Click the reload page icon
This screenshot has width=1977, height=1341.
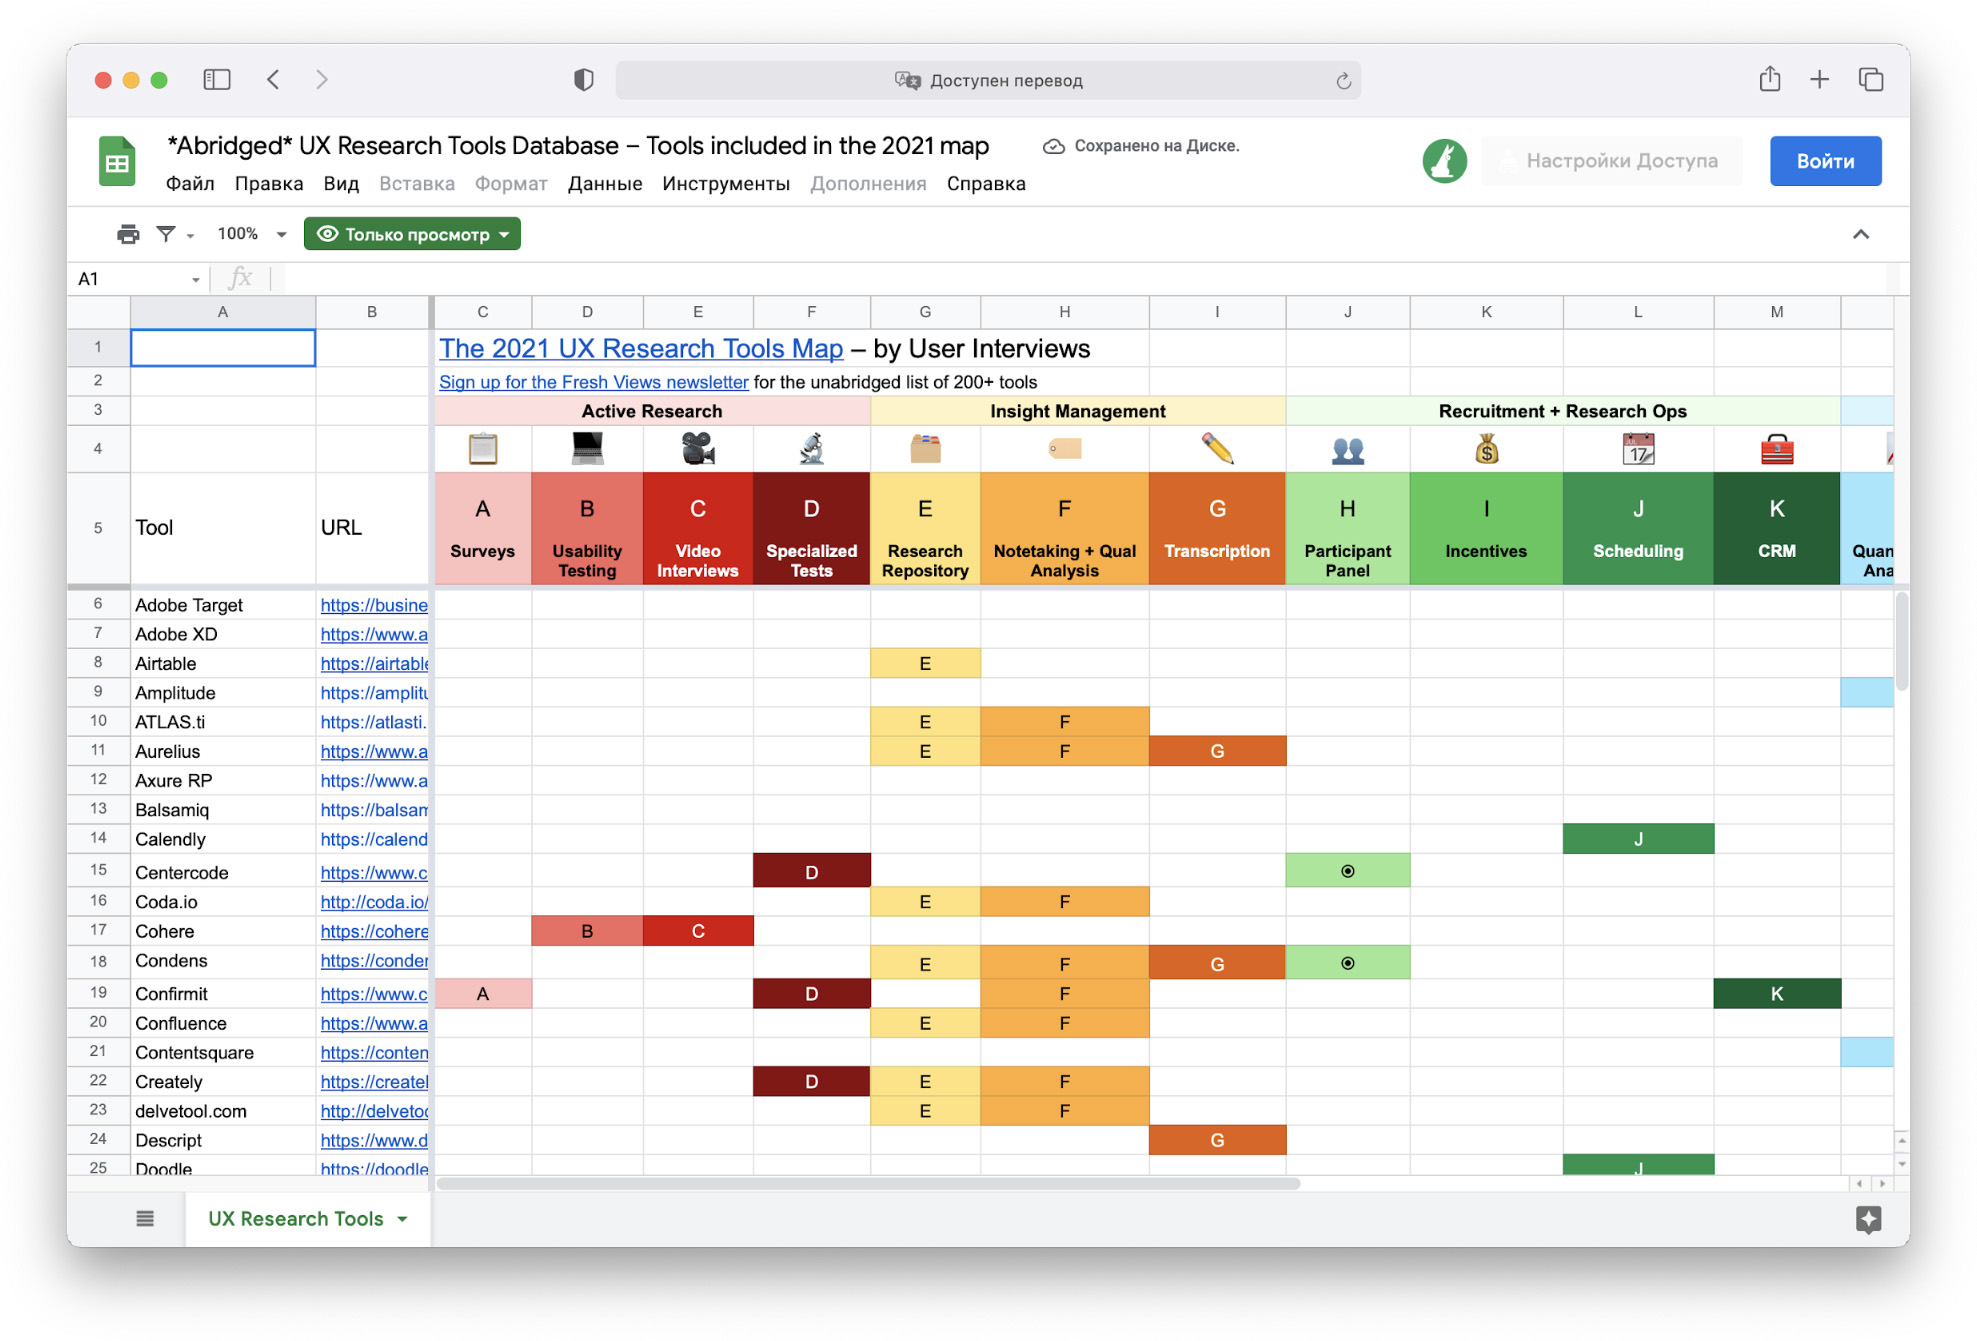click(x=1343, y=81)
